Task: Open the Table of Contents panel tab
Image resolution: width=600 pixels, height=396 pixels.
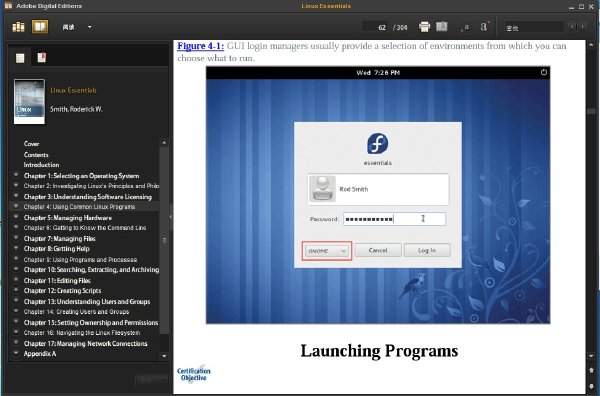Action: click(20, 58)
